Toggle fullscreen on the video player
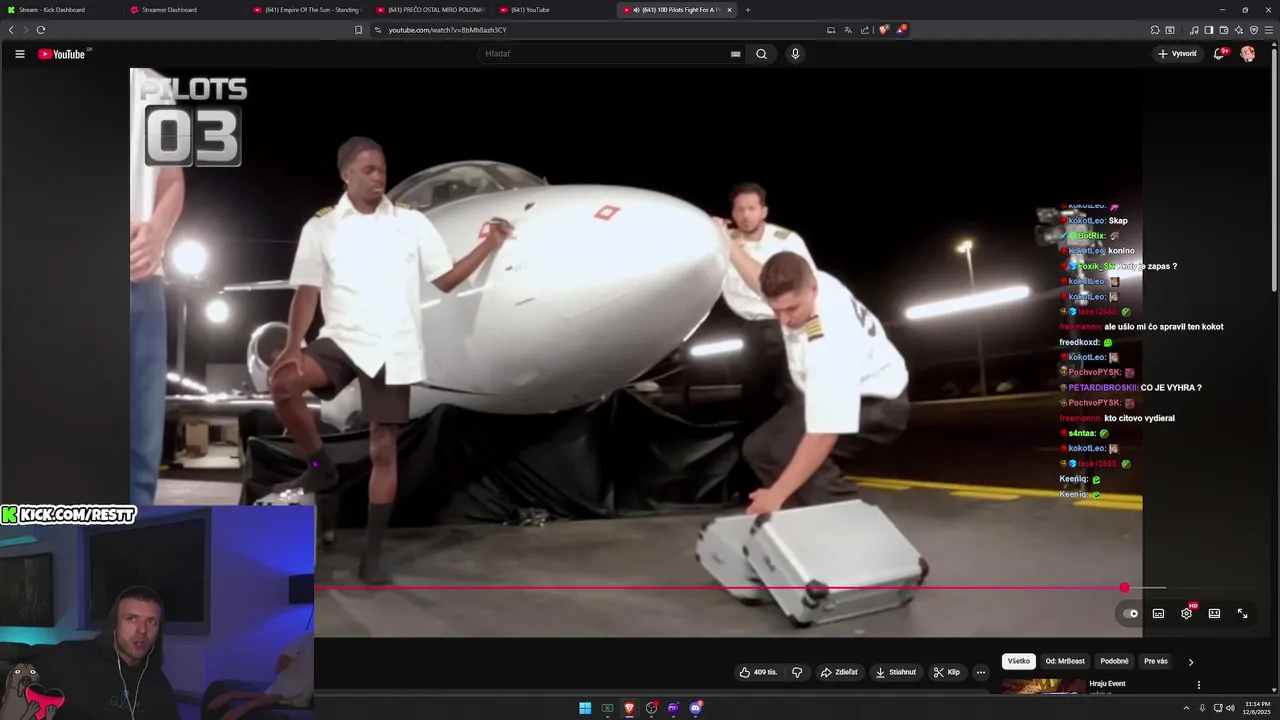 [x=1242, y=613]
